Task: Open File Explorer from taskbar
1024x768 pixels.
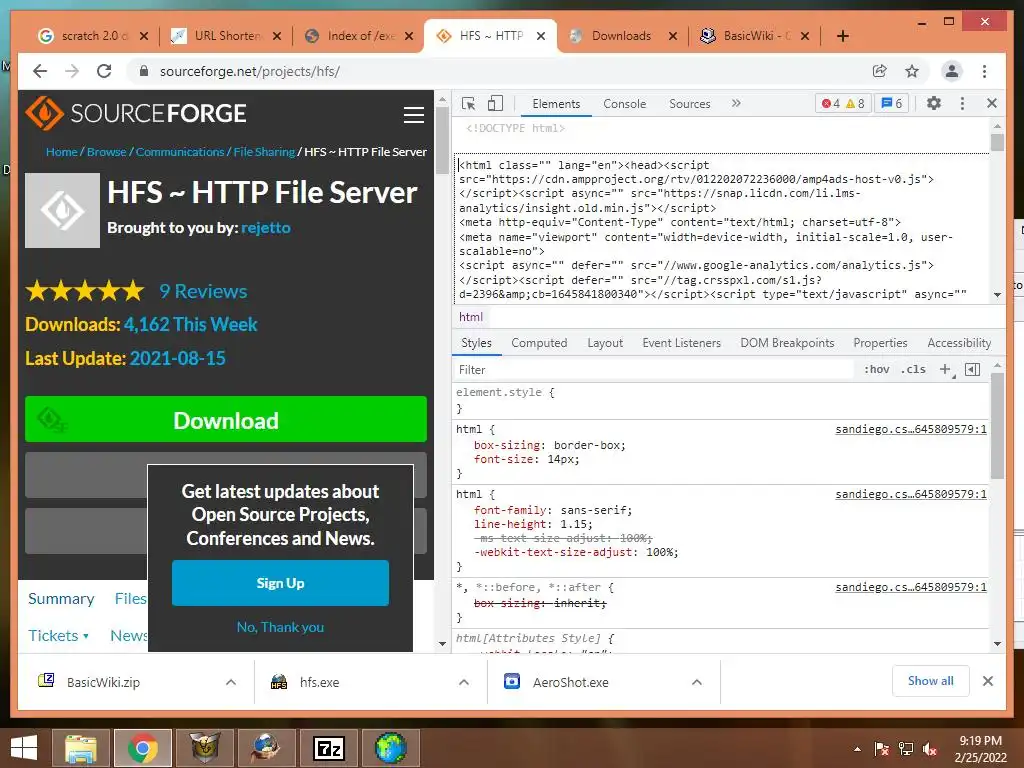Action: (x=81, y=748)
